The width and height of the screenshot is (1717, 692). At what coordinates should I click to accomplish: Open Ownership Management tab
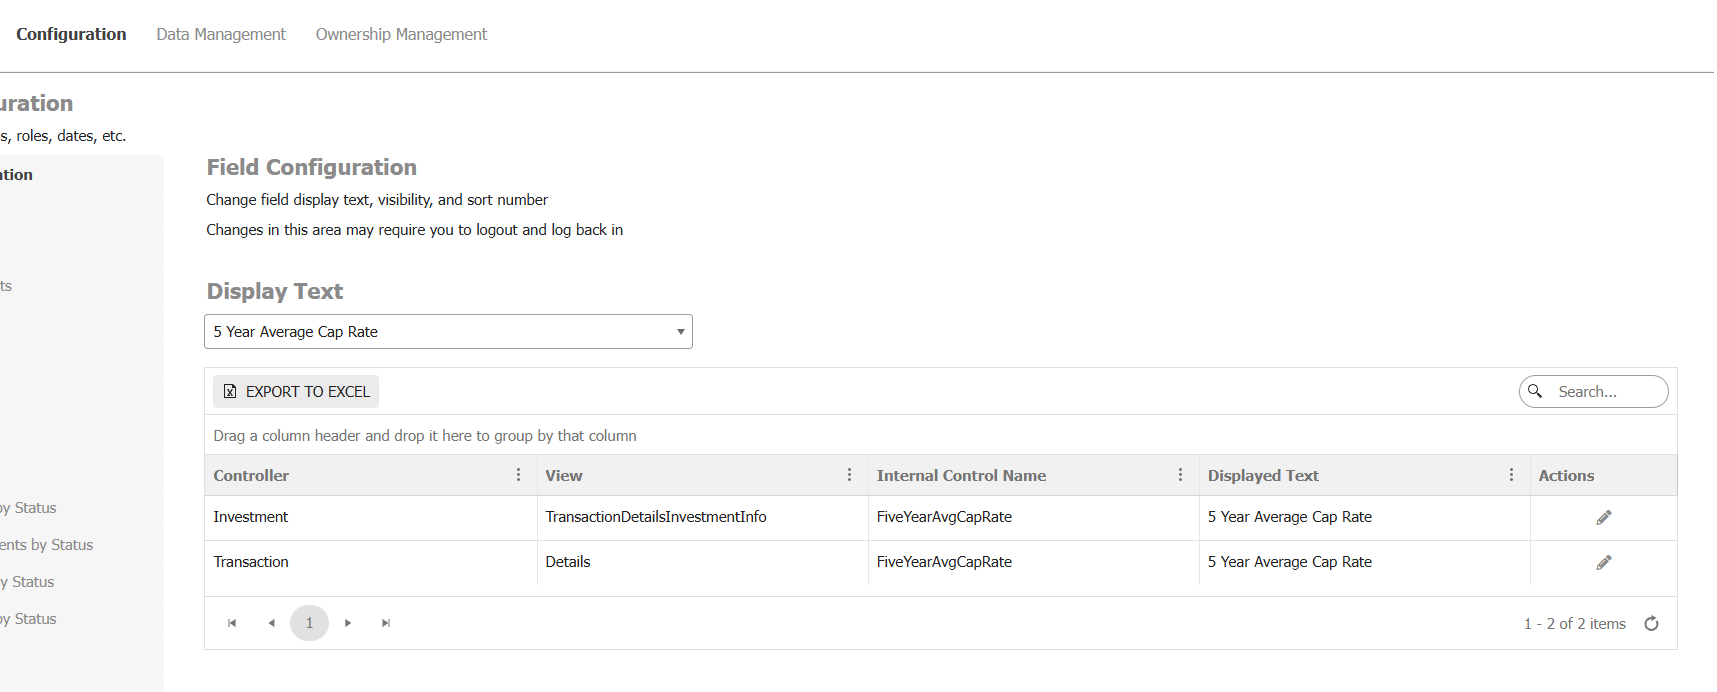click(x=401, y=34)
